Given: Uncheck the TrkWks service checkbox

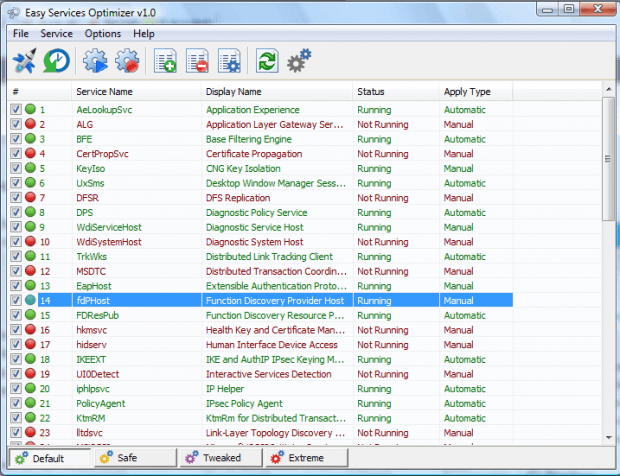Looking at the screenshot, I should pyautogui.click(x=16, y=256).
